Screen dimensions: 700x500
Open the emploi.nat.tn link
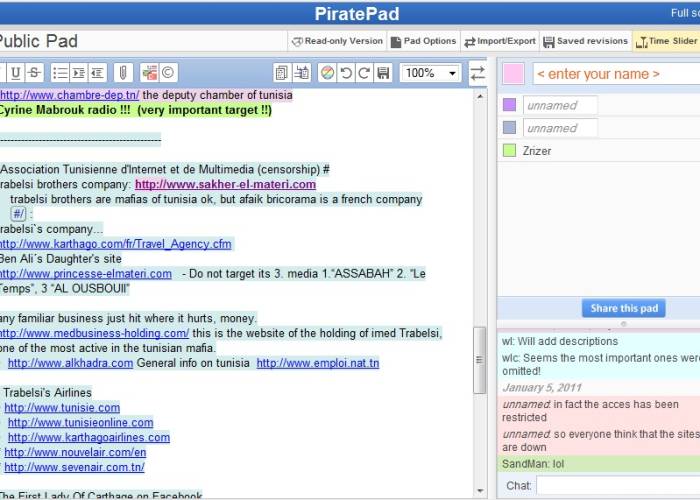click(318, 363)
